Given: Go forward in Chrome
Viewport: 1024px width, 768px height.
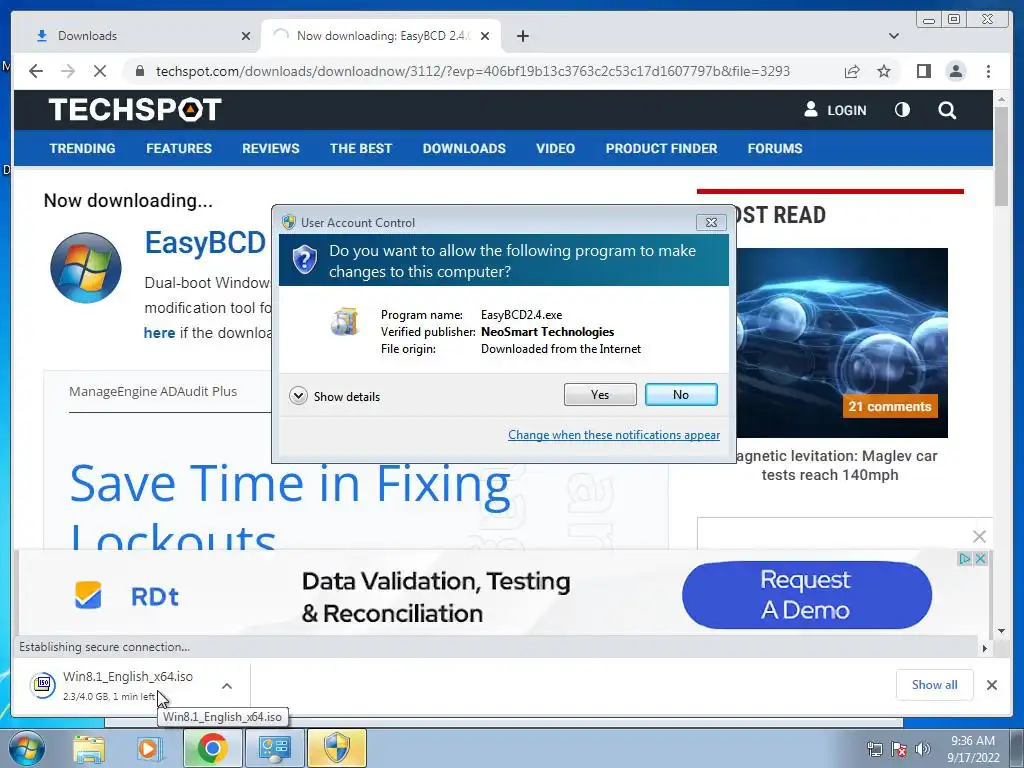Looking at the screenshot, I should click(x=67, y=71).
